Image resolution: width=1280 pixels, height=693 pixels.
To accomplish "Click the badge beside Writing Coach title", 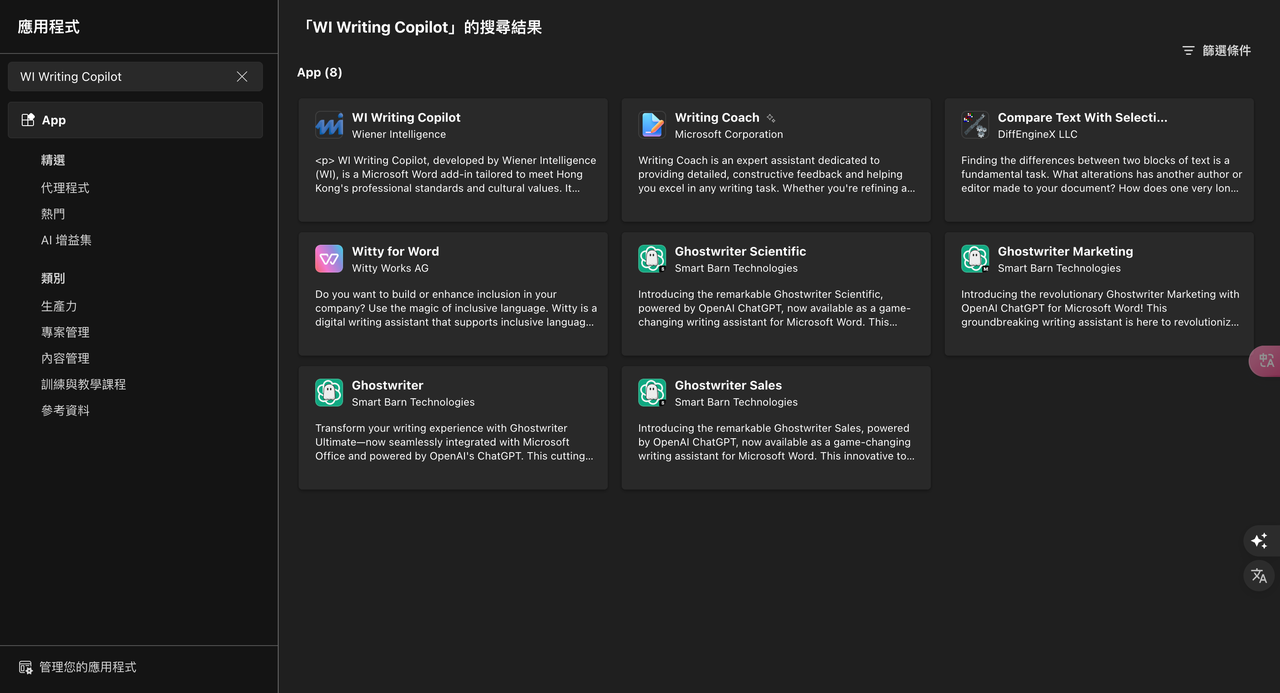I will 771,118.
